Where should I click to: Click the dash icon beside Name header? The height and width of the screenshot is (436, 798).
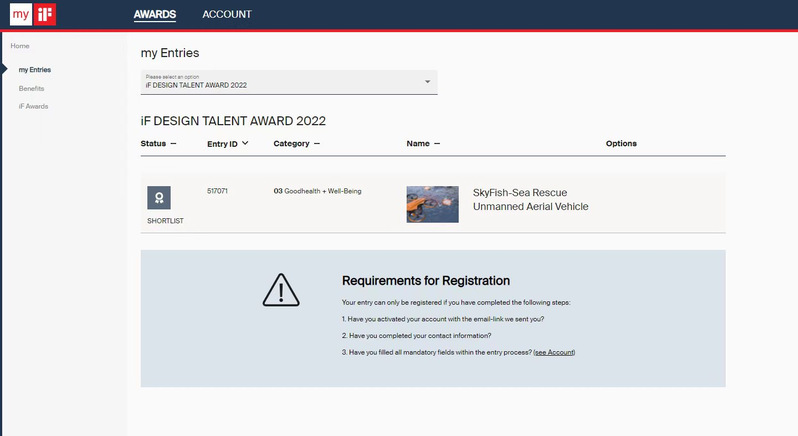[437, 143]
